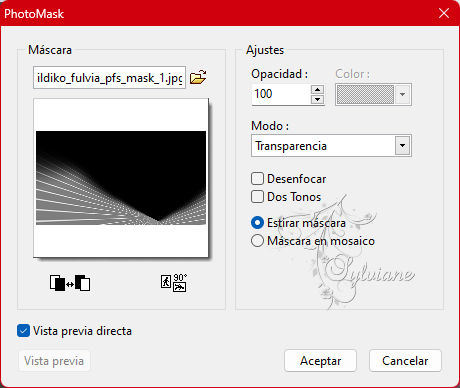Open the mask file browser folder icon
Screen dimensions: 460x388
[x=198, y=78]
